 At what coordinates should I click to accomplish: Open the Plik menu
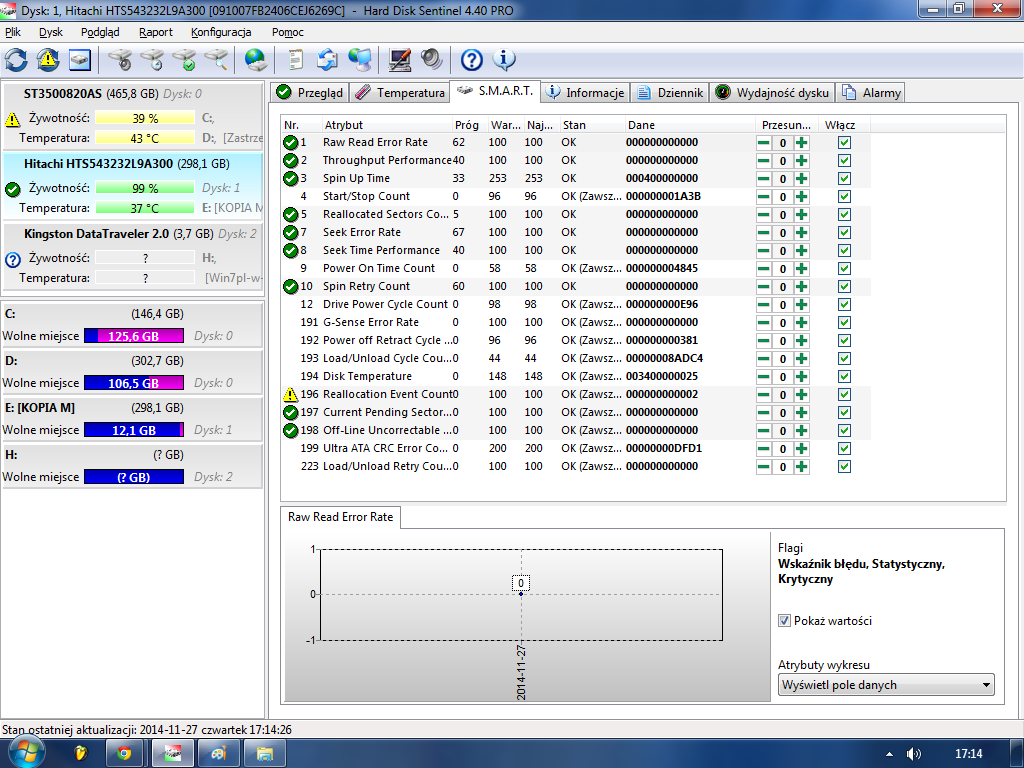13,32
